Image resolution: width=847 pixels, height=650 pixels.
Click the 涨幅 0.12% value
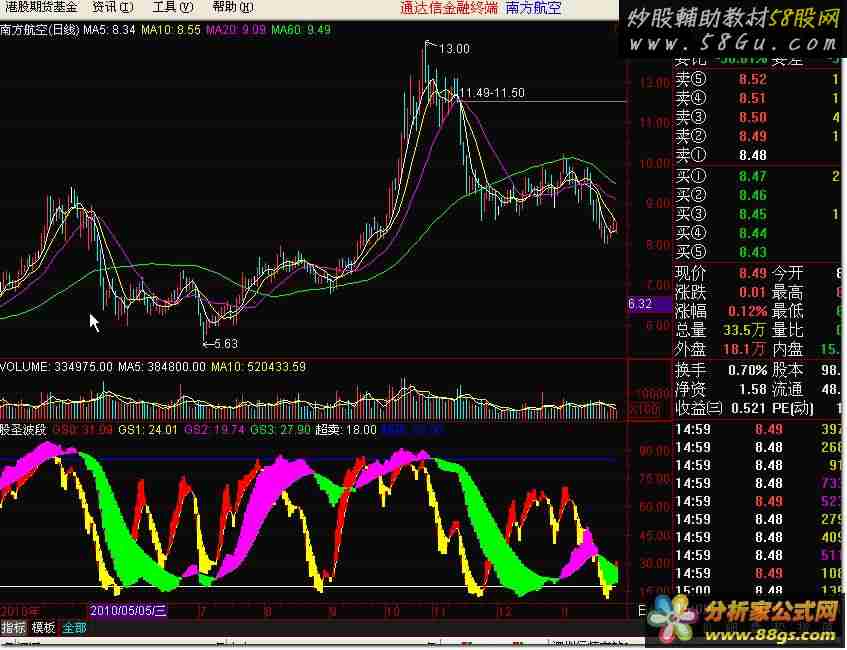pos(748,311)
